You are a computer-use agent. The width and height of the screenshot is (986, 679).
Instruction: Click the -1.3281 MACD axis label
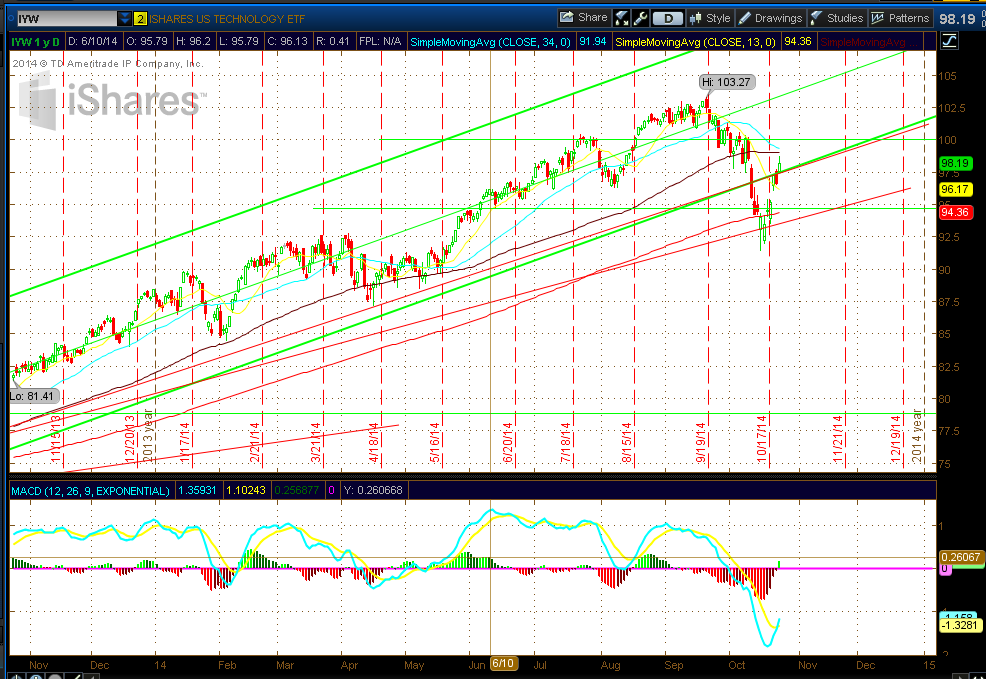tap(960, 625)
